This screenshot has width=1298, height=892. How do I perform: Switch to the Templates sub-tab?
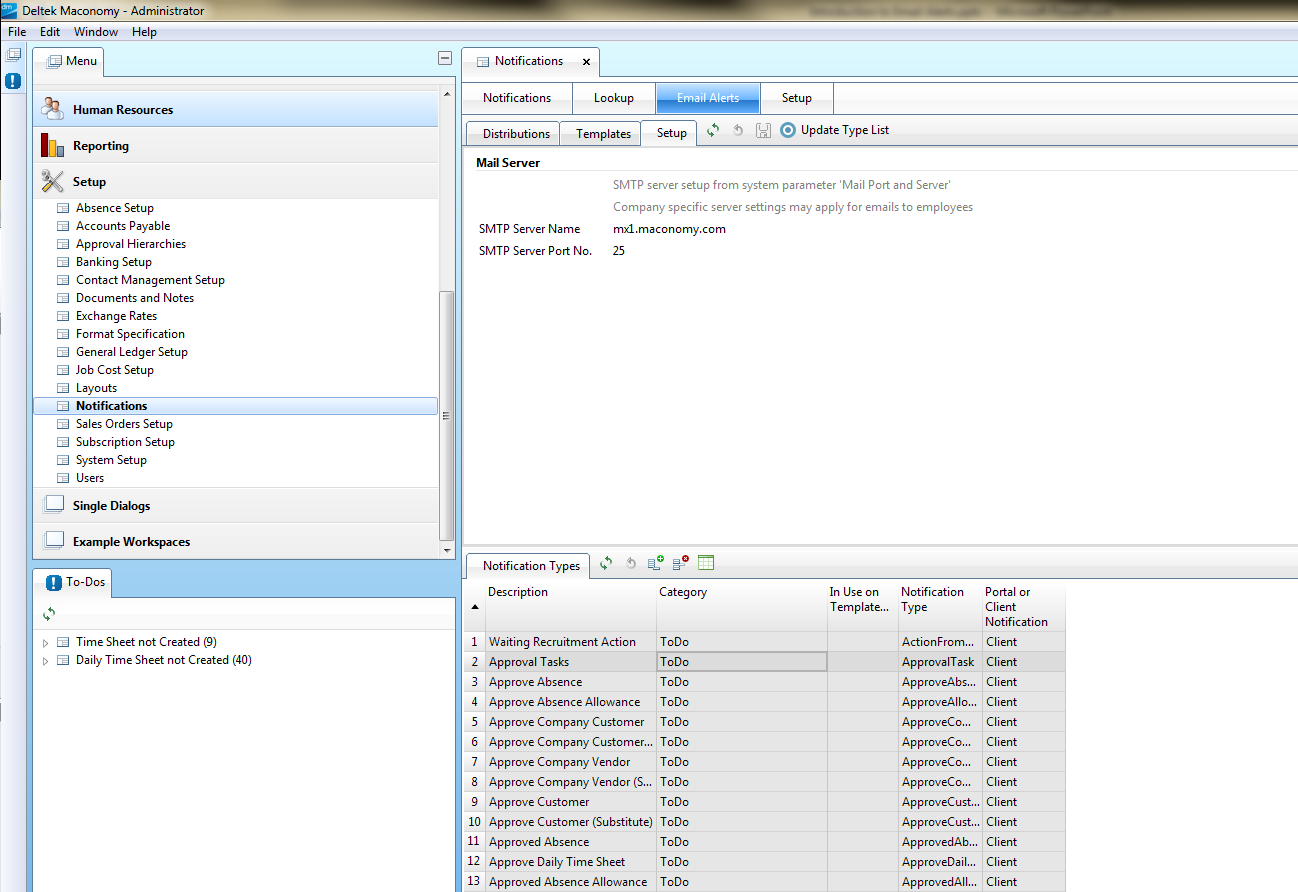pos(603,134)
